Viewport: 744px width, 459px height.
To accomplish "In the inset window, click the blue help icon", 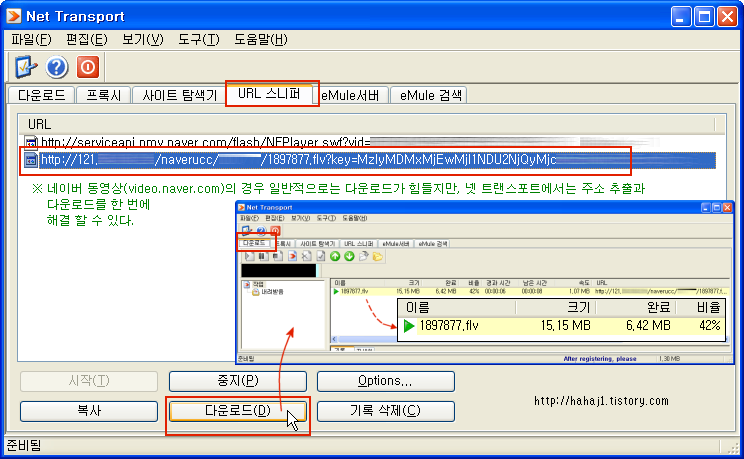I will [x=261, y=231].
